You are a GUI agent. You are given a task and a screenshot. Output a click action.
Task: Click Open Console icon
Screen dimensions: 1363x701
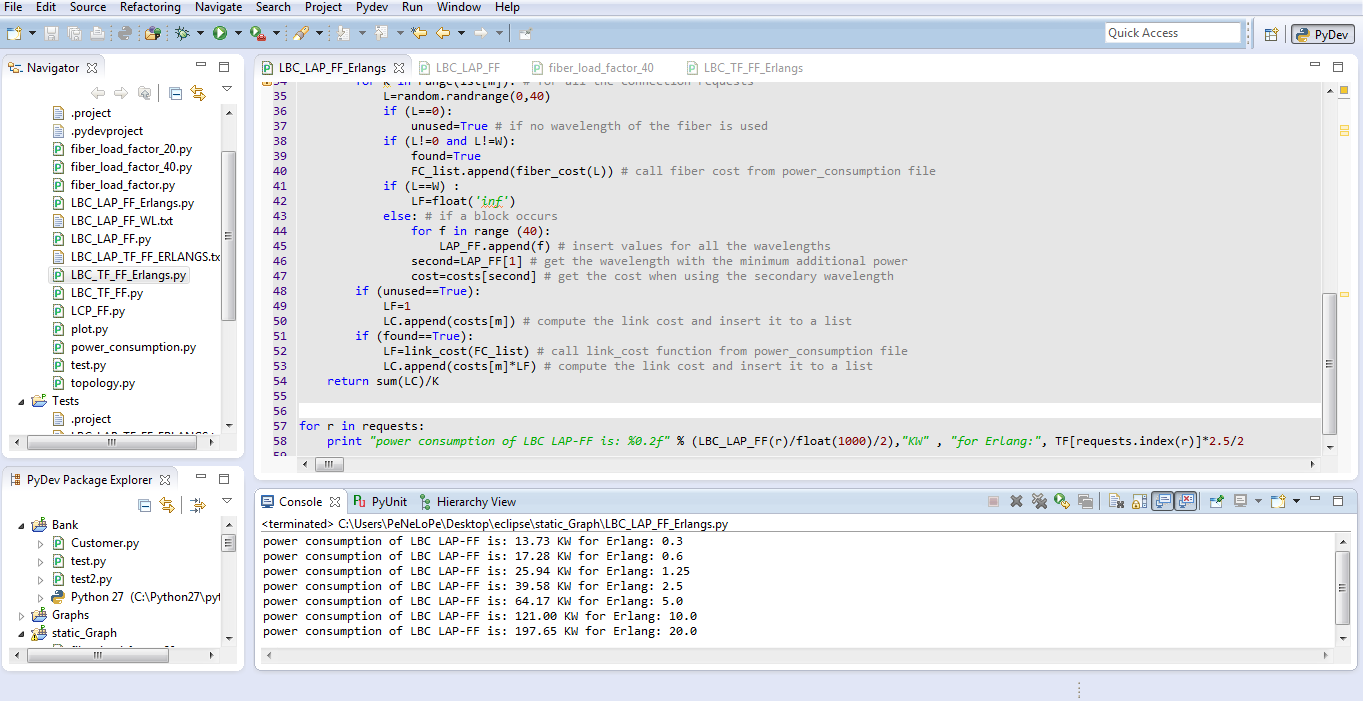tap(1278, 501)
